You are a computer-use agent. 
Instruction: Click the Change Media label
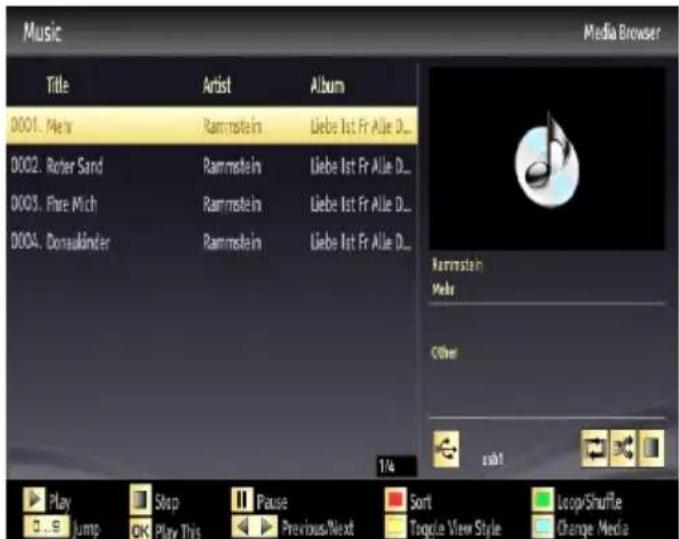592,528
